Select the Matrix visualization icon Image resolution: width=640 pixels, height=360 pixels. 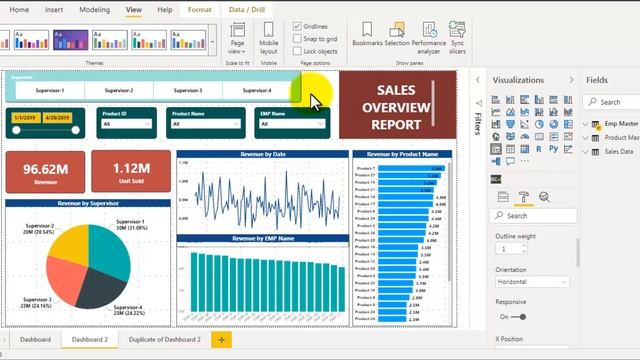524,149
